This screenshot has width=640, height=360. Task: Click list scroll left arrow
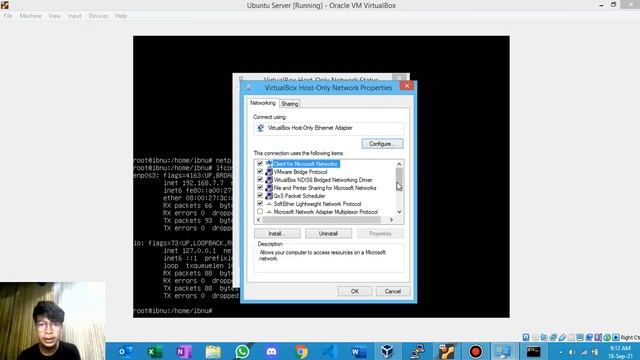pyautogui.click(x=258, y=220)
